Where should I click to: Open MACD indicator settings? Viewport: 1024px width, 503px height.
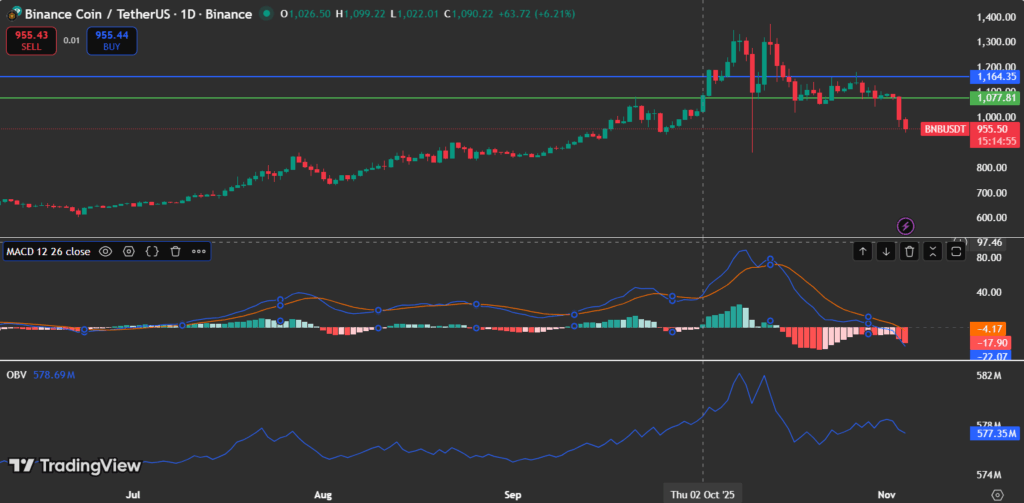tap(129, 252)
